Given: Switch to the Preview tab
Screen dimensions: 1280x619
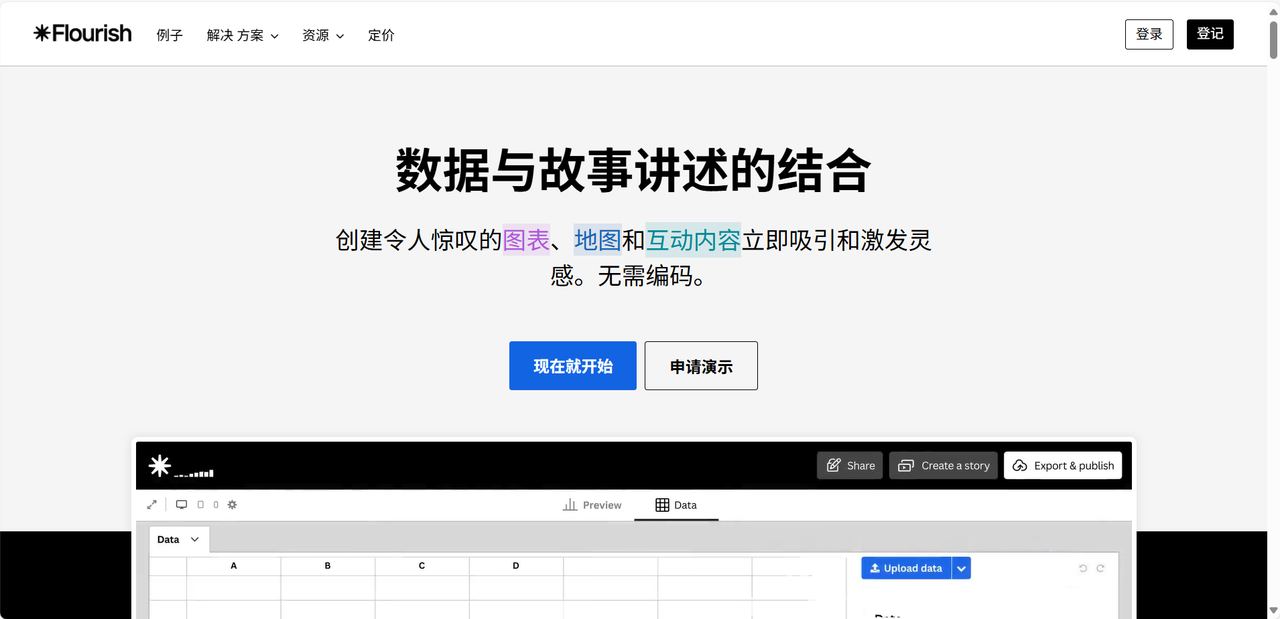Looking at the screenshot, I should (x=592, y=505).
